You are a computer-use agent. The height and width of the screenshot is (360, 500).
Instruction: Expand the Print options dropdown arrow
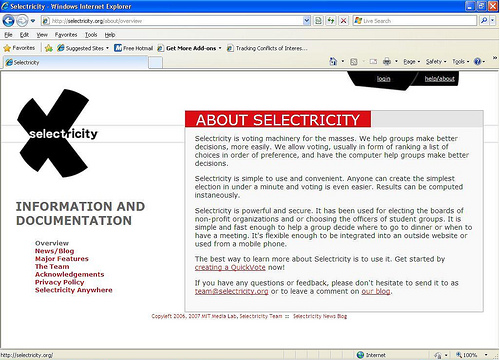point(396,62)
